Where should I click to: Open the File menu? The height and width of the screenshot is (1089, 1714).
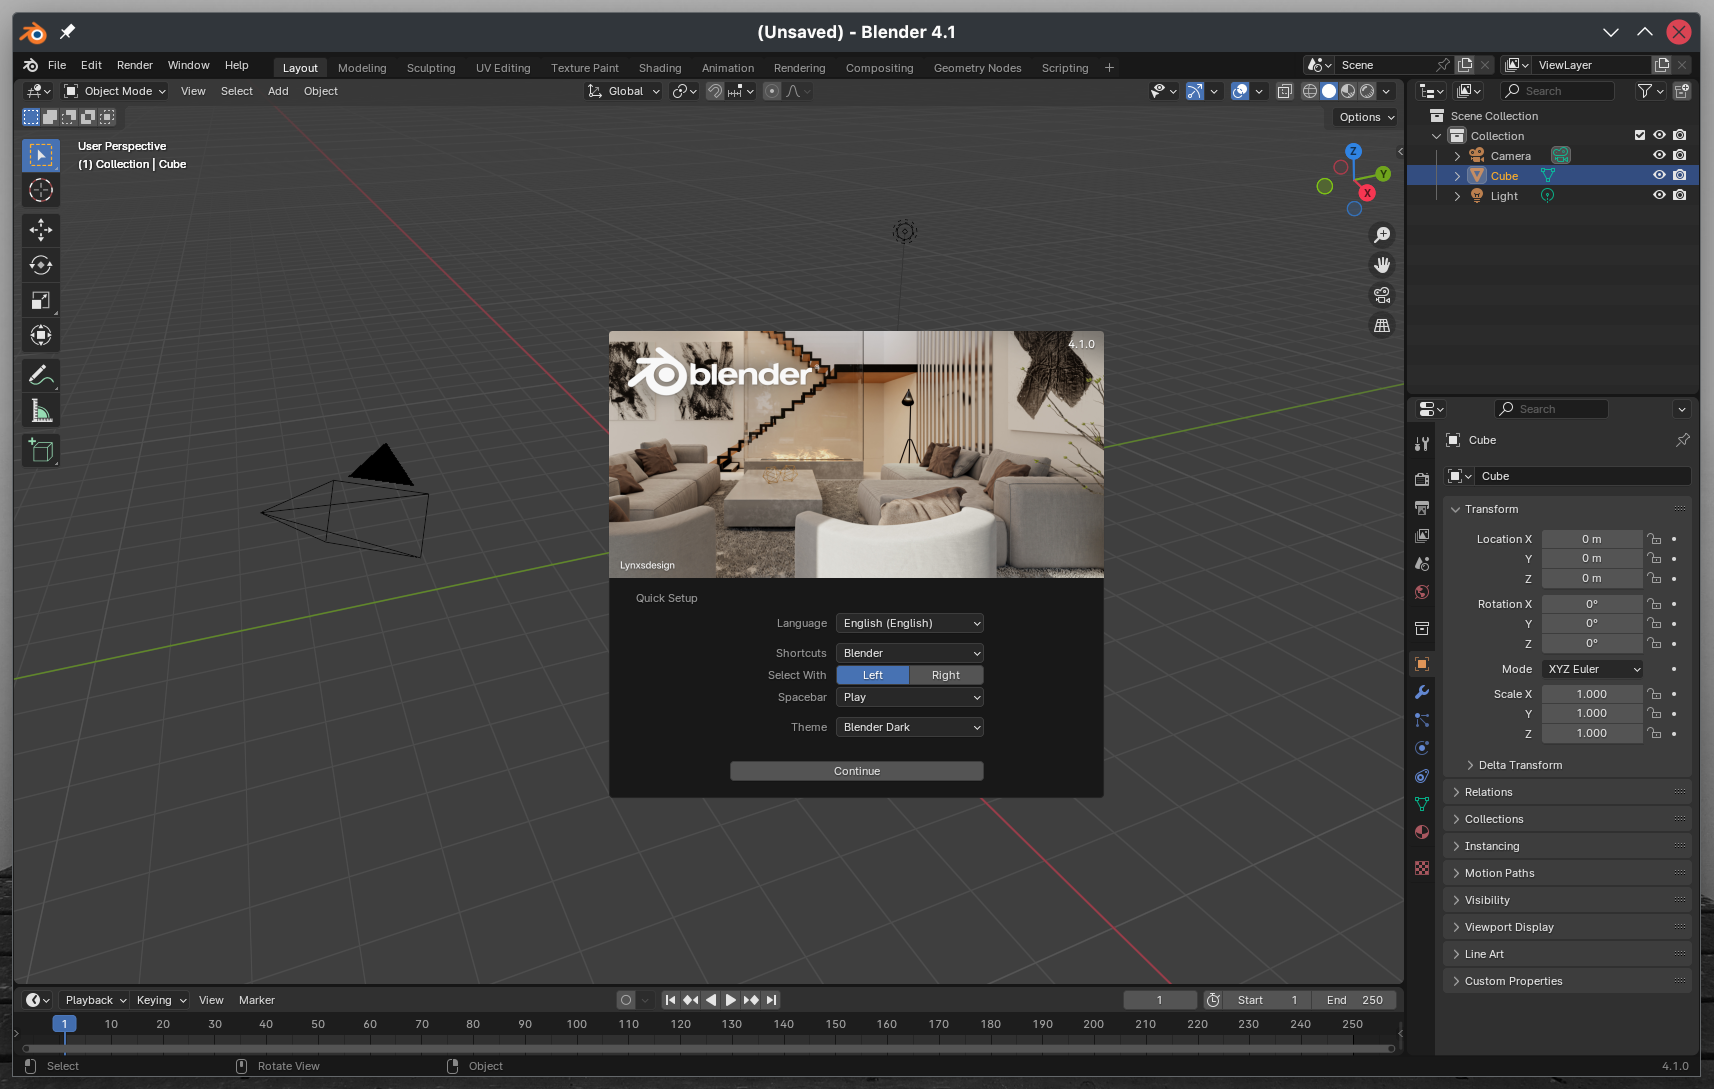tap(57, 65)
